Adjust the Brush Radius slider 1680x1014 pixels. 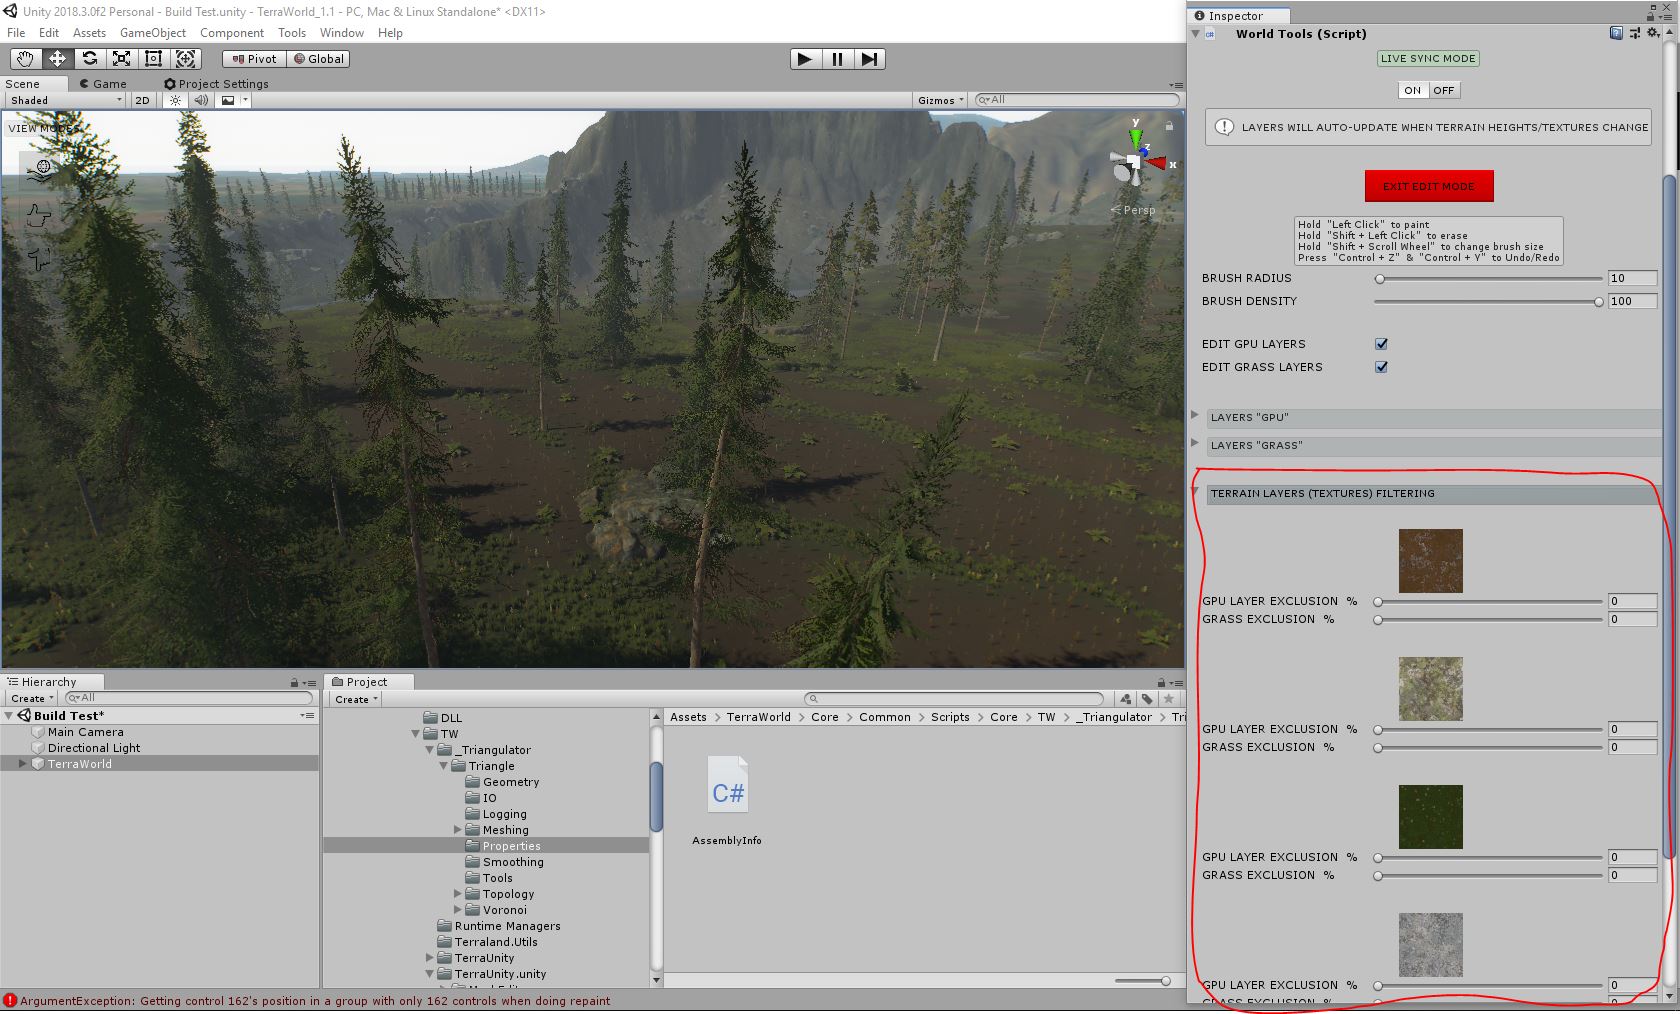[x=1488, y=279]
